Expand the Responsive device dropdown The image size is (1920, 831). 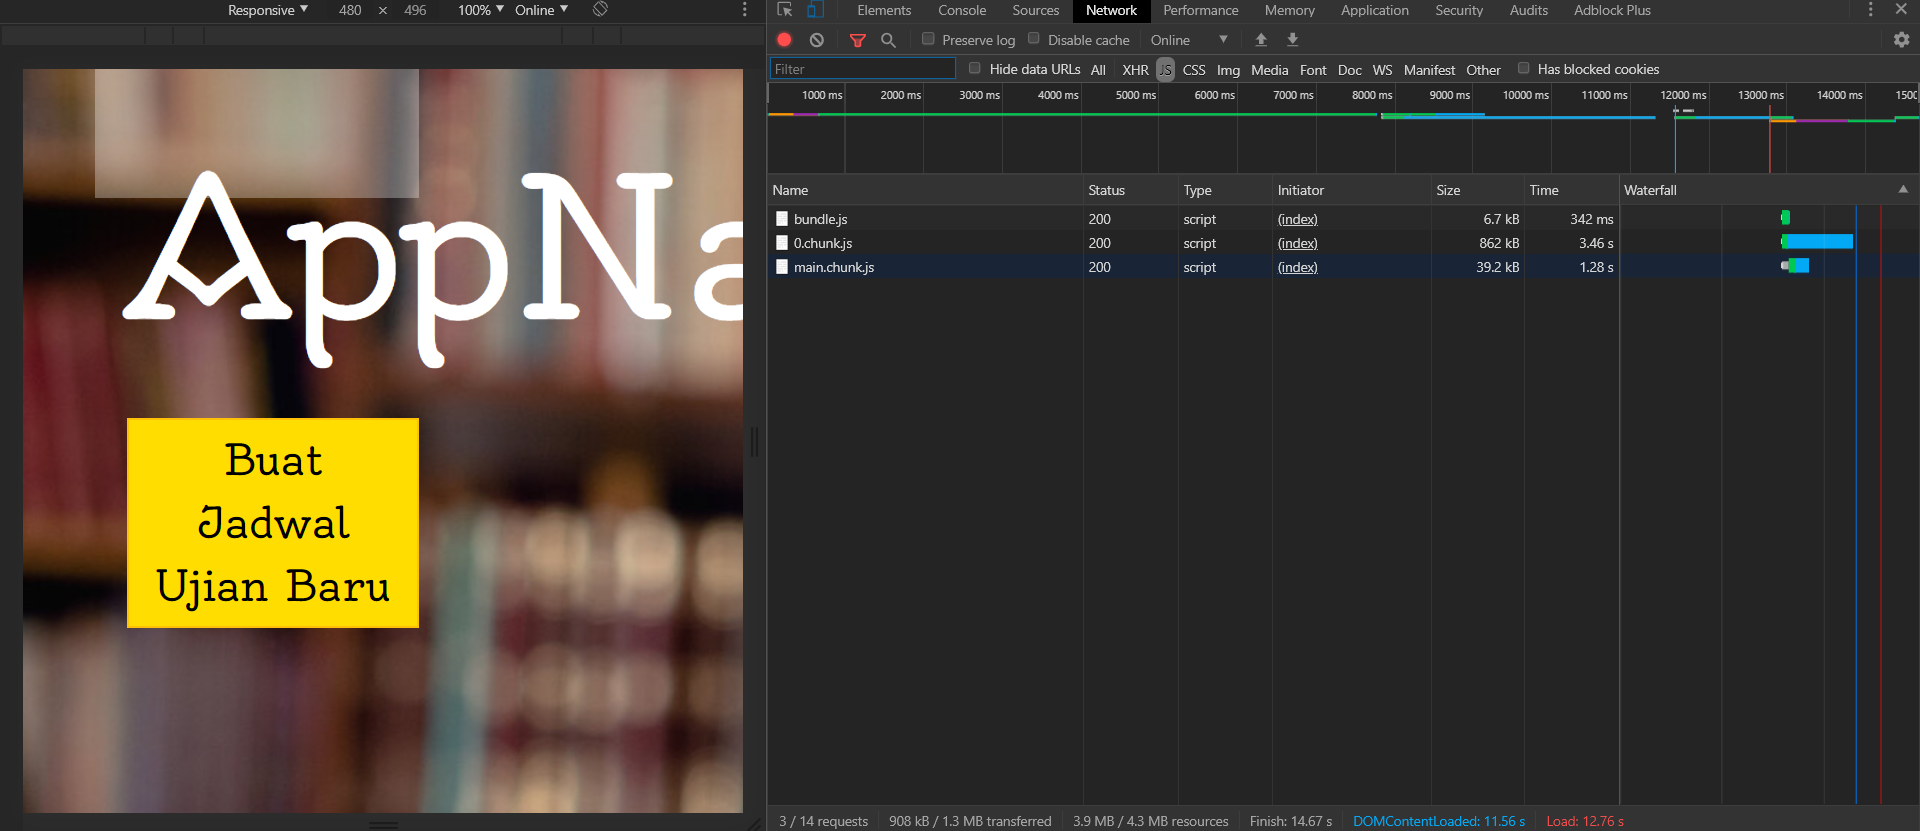[x=267, y=10]
